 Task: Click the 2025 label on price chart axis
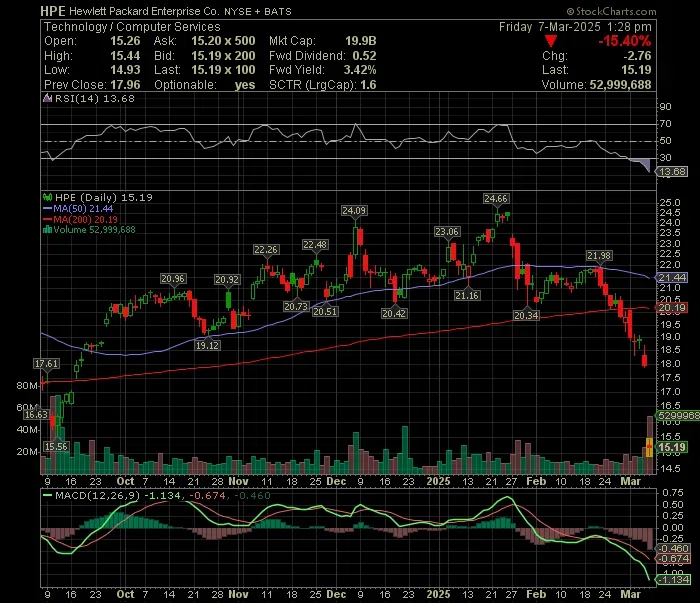[x=438, y=482]
